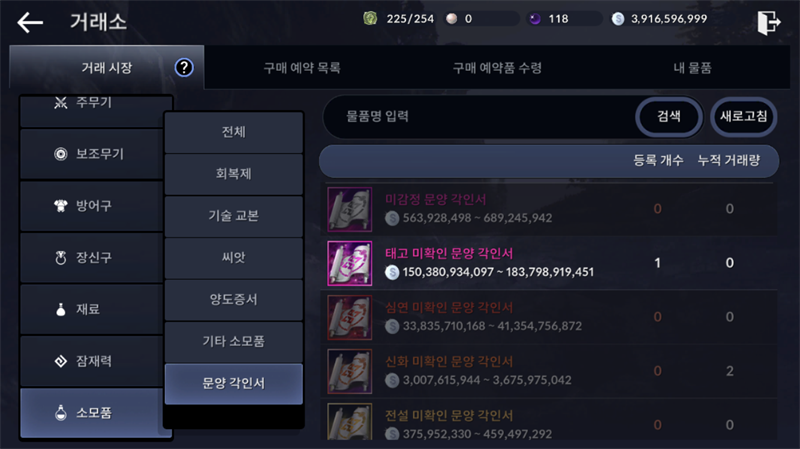The height and width of the screenshot is (449, 800).
Task: Select the 기술 교본 subcategory
Action: tap(234, 216)
